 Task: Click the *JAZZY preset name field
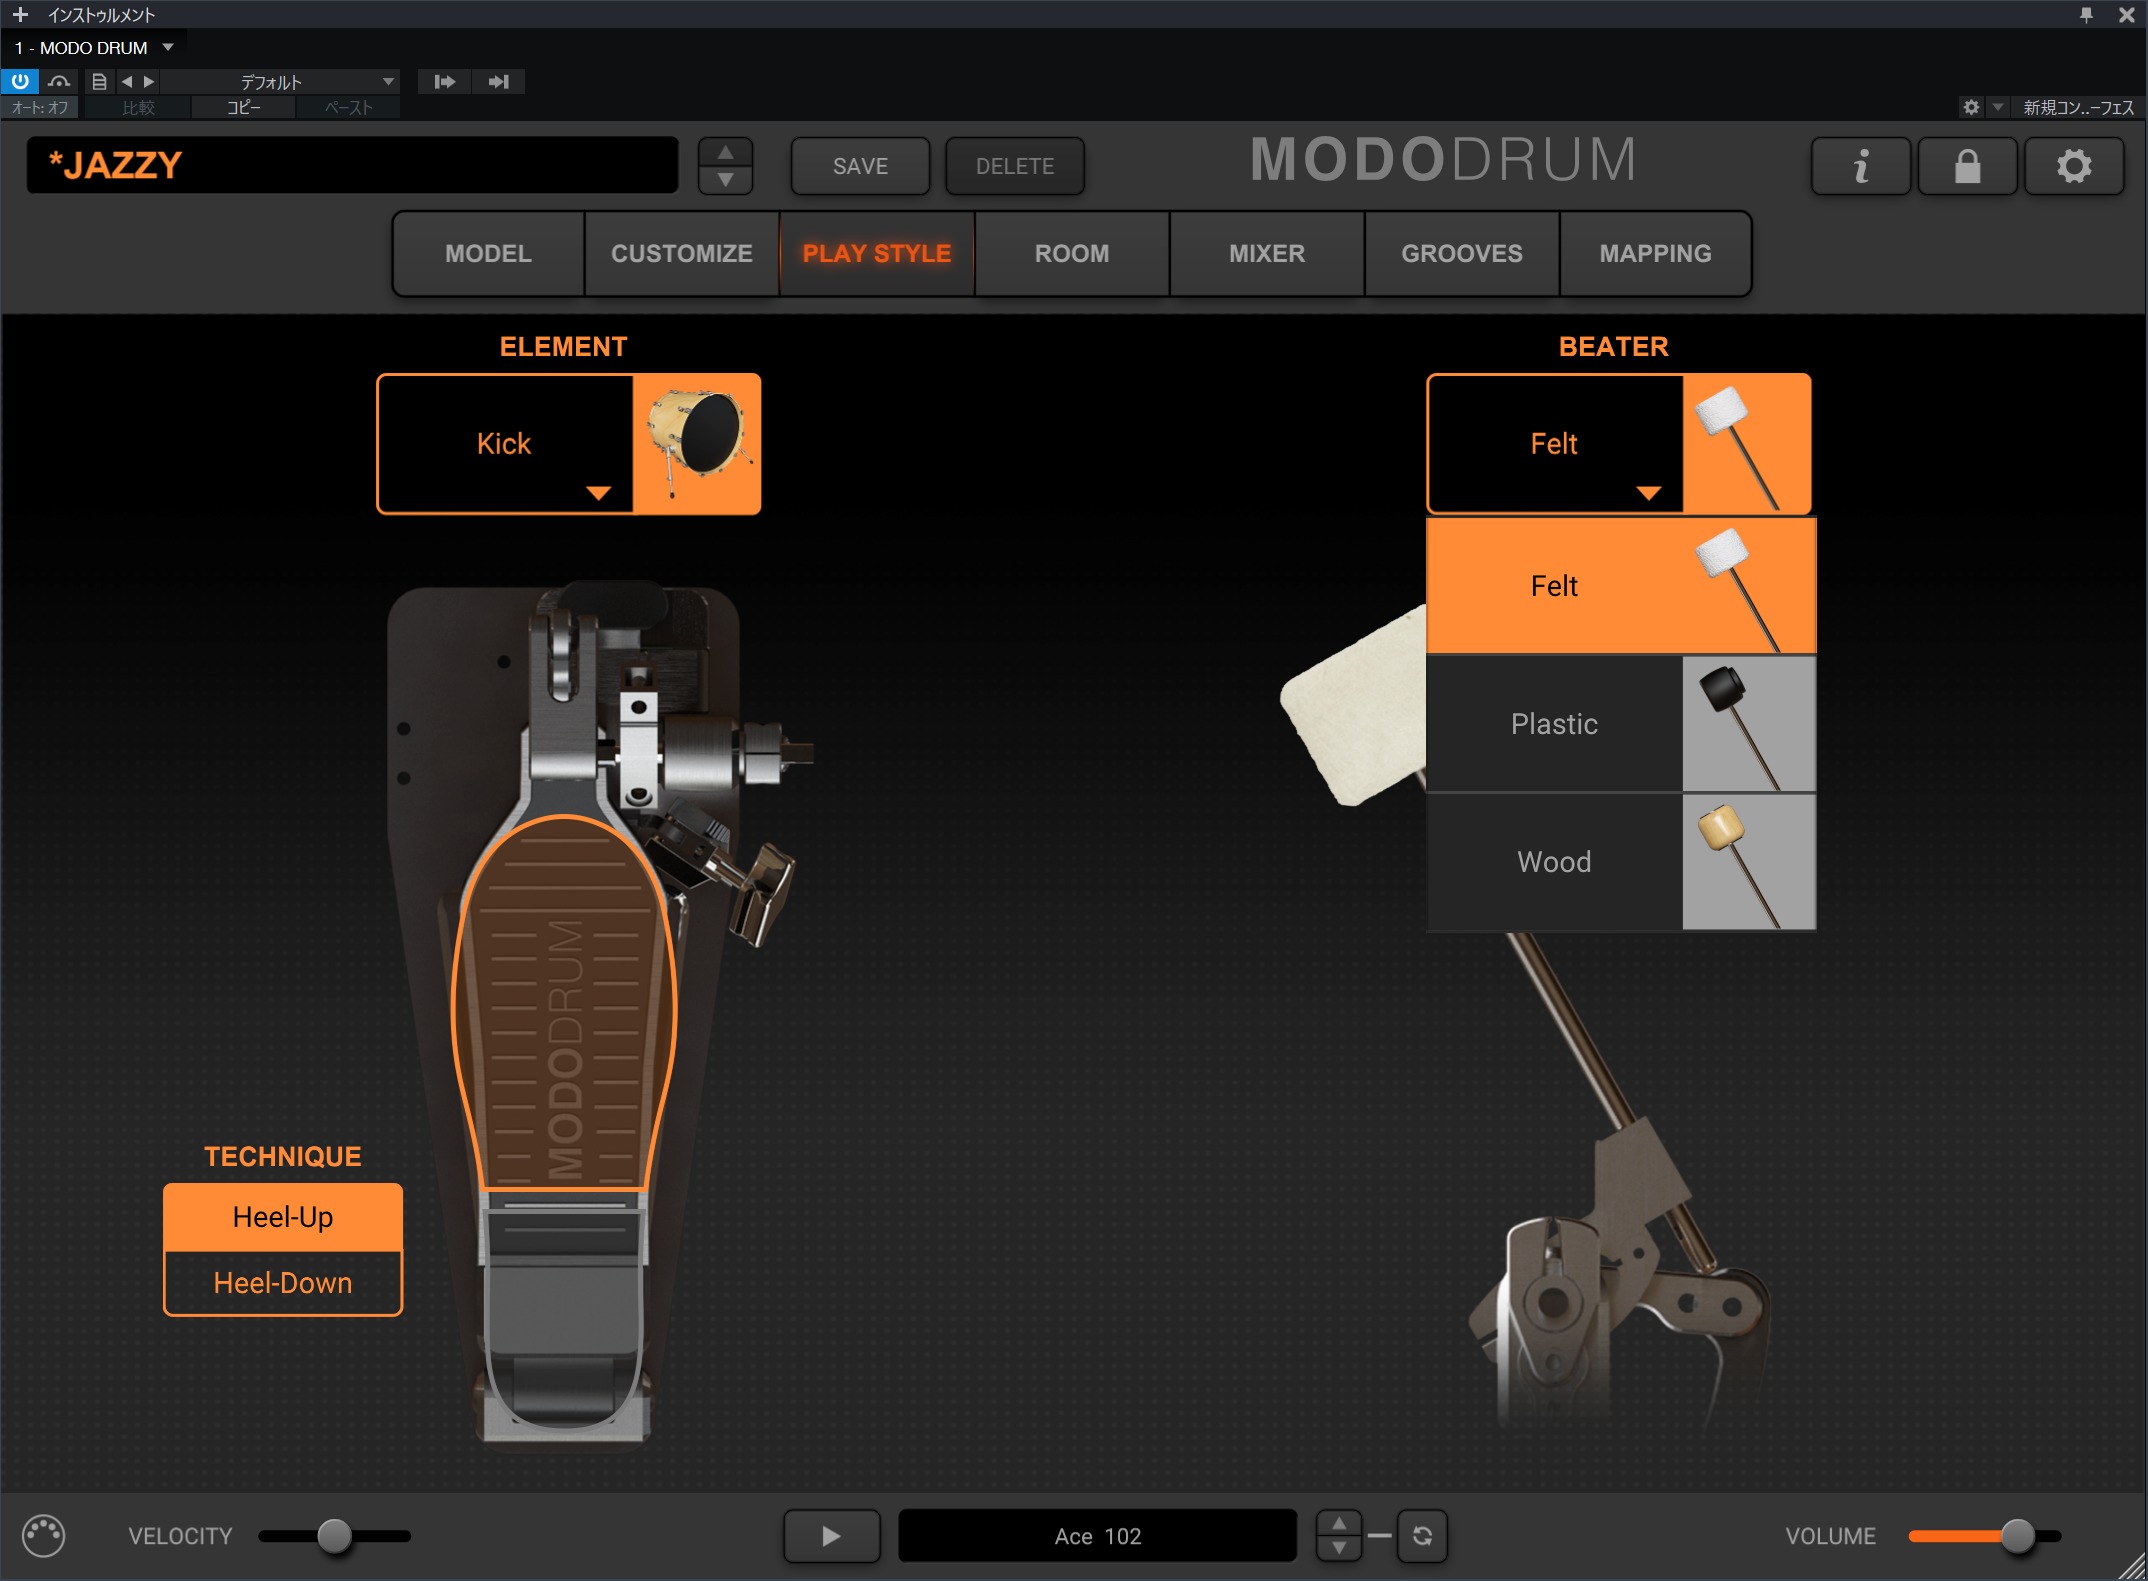[x=352, y=165]
